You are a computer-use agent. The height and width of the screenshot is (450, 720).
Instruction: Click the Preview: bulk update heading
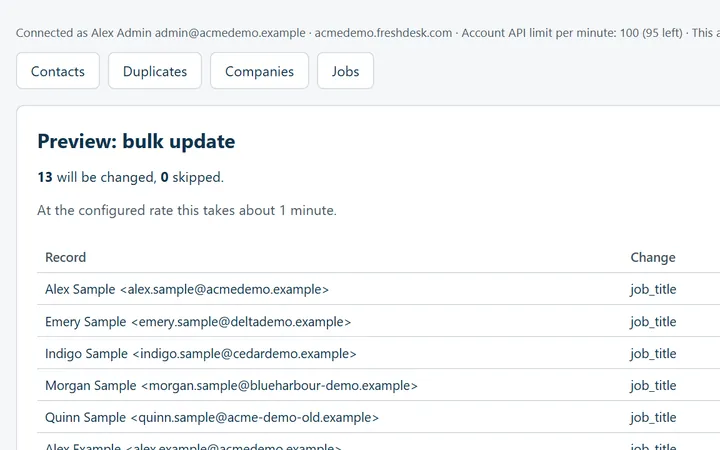click(136, 141)
